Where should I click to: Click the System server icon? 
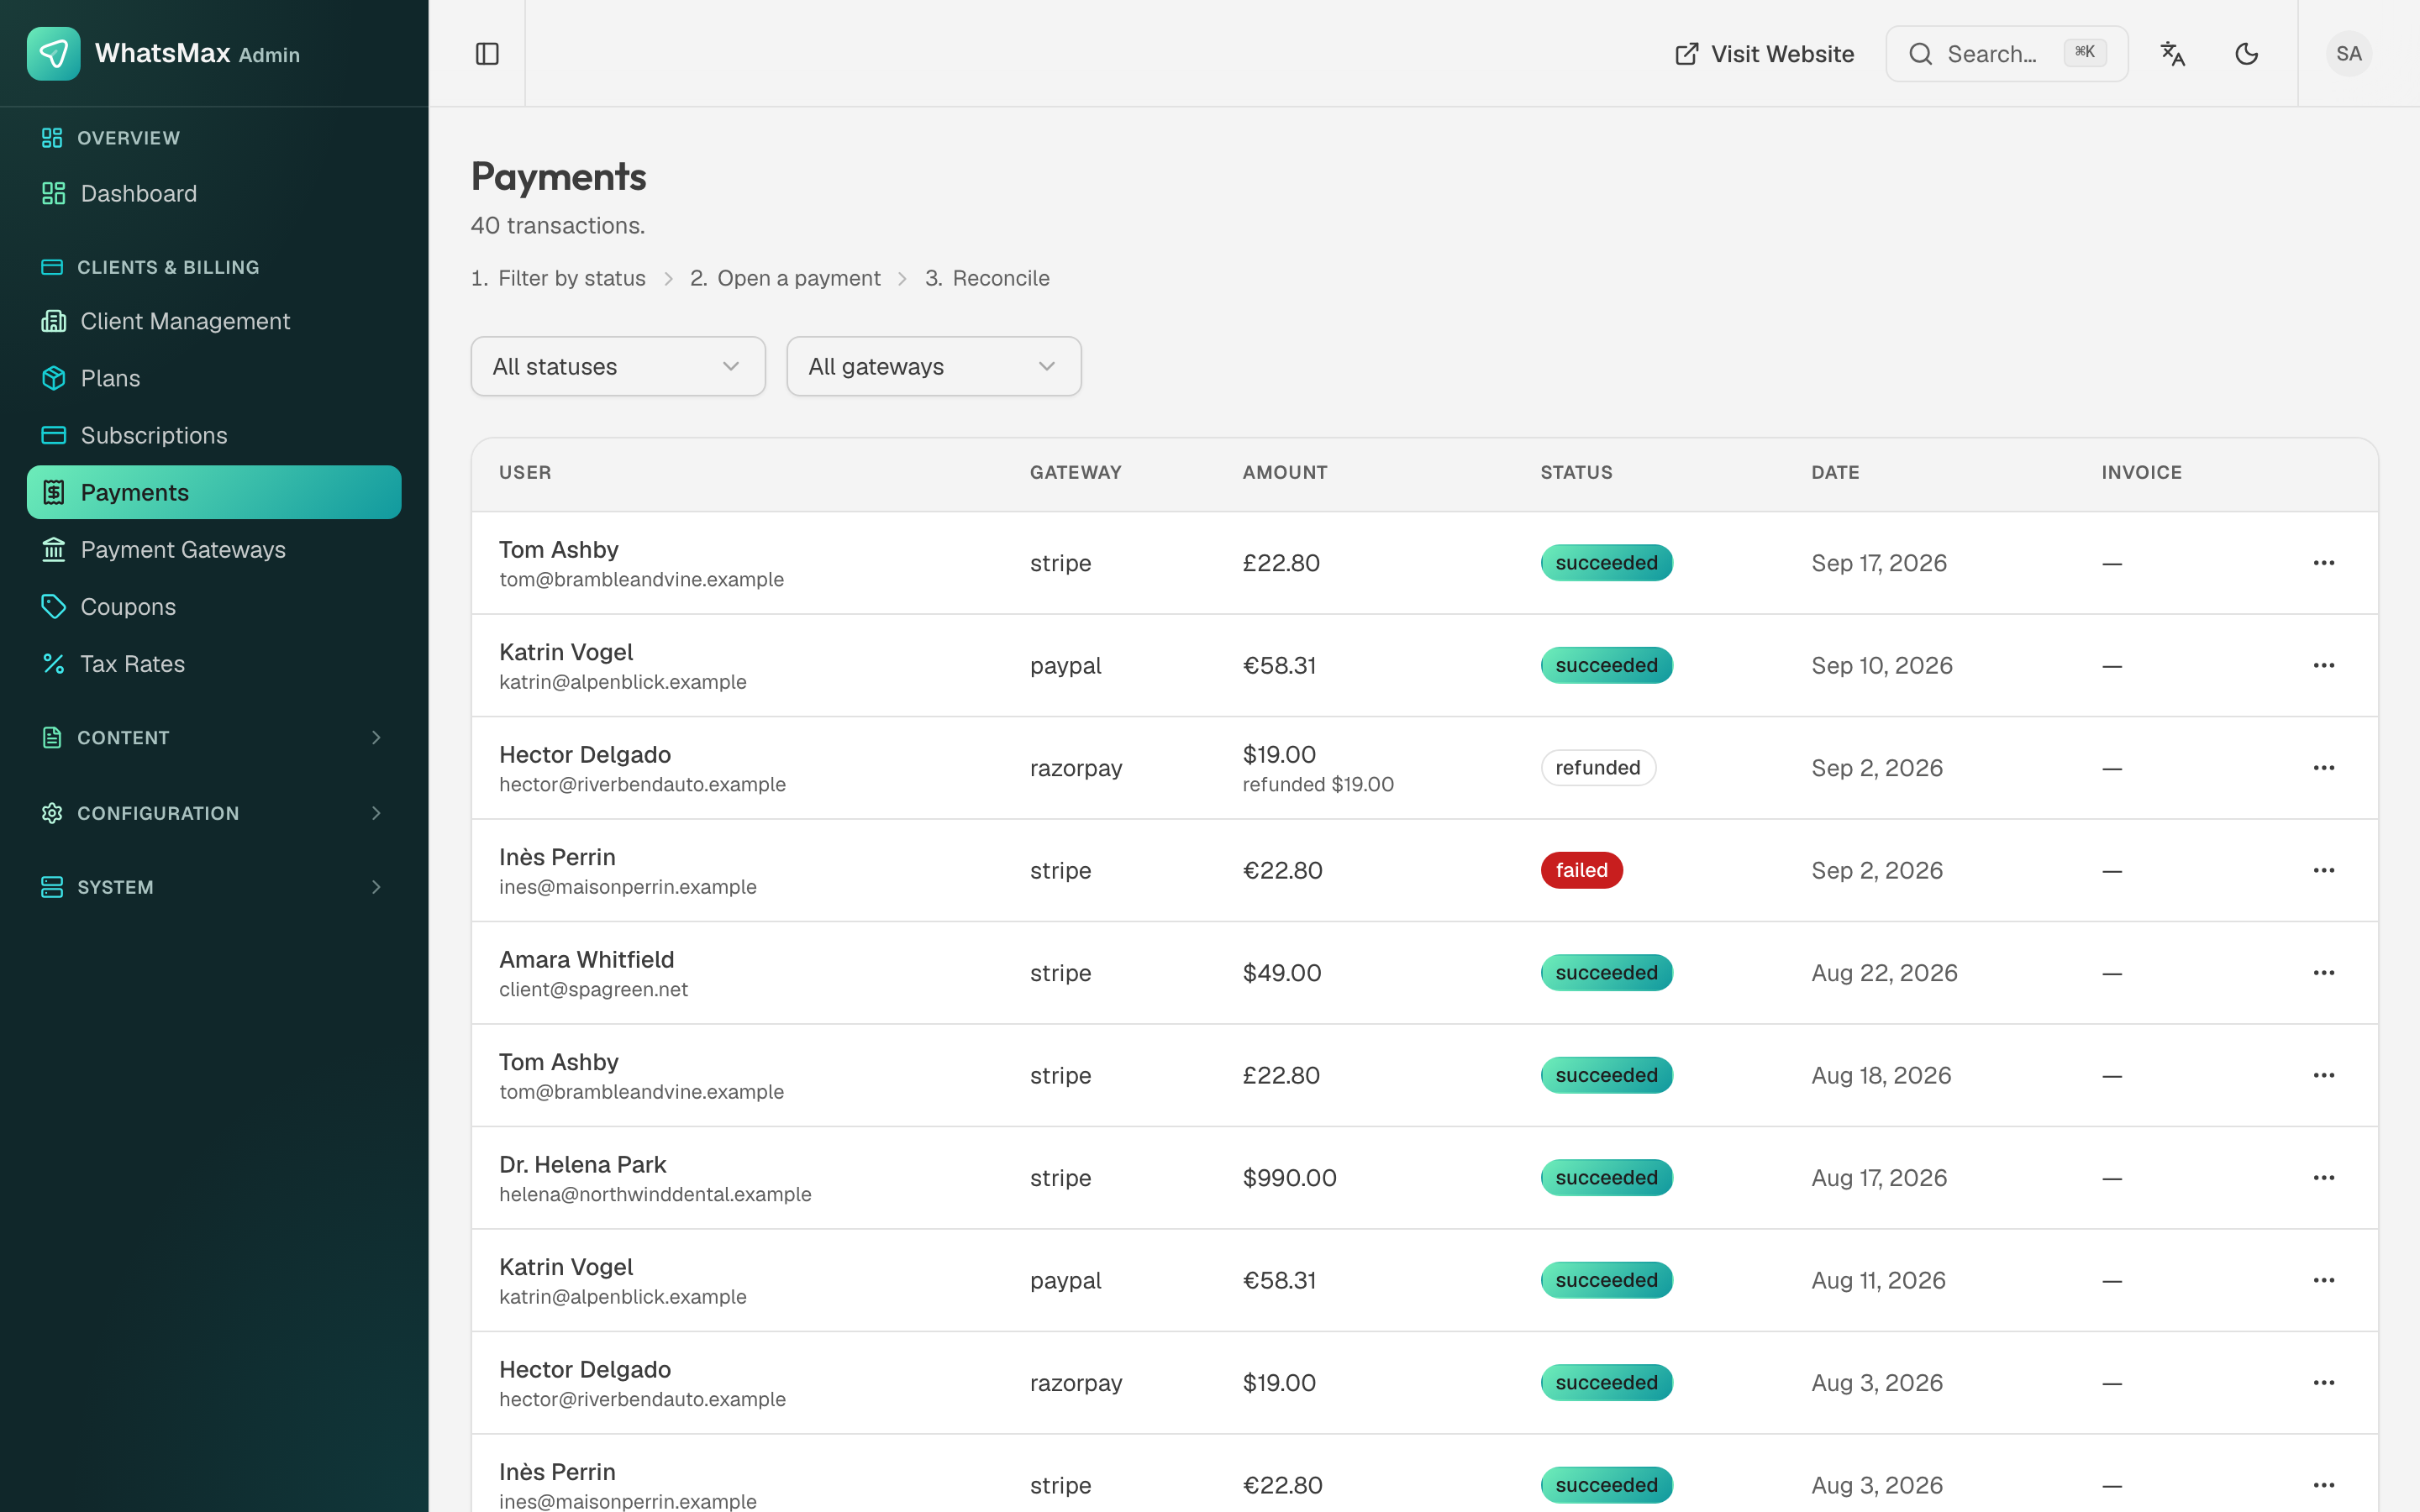(52, 887)
